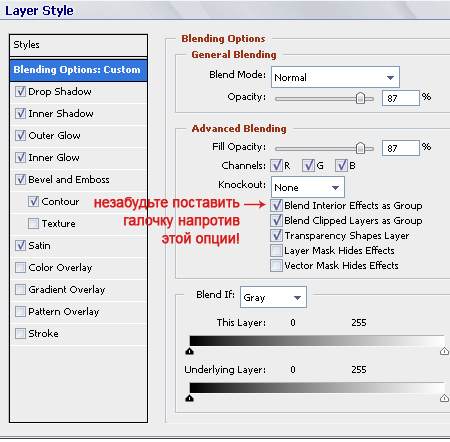
Task: Open the Outer Glow settings label
Action: click(x=54, y=136)
